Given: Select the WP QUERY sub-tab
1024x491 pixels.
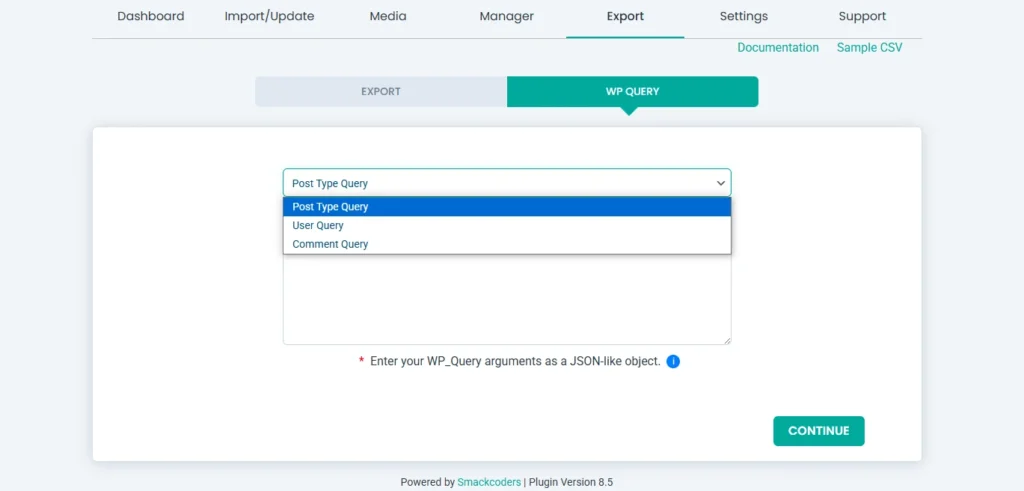Looking at the screenshot, I should (x=632, y=91).
